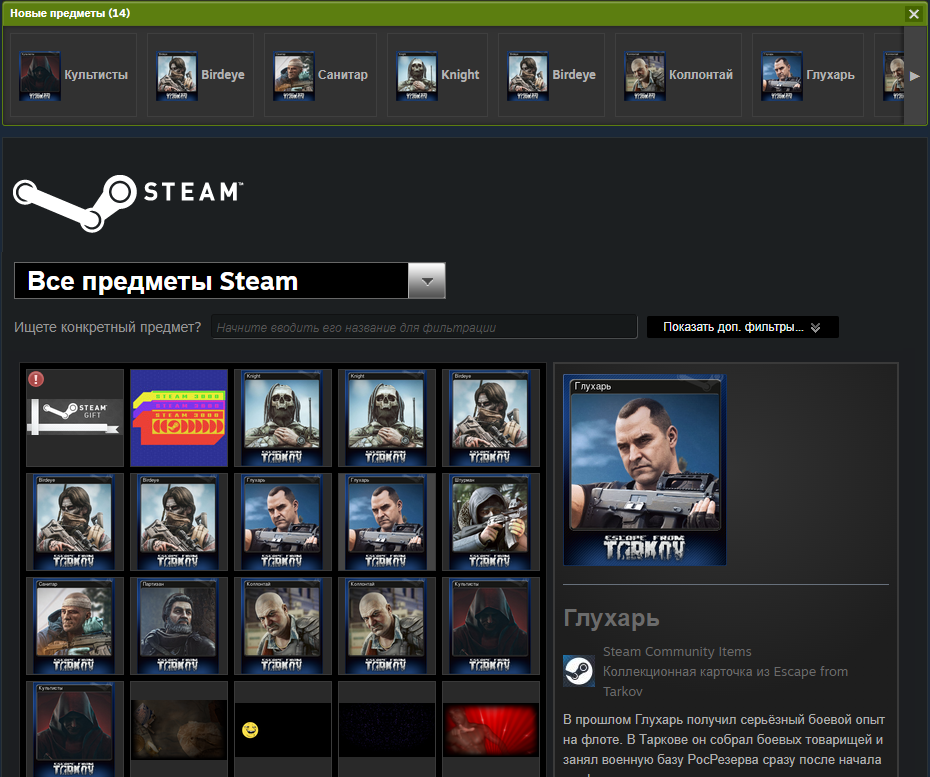Image resolution: width=930 pixels, height=777 pixels.
Task: Select Санитар trading card in inventory grid
Action: 75,626
